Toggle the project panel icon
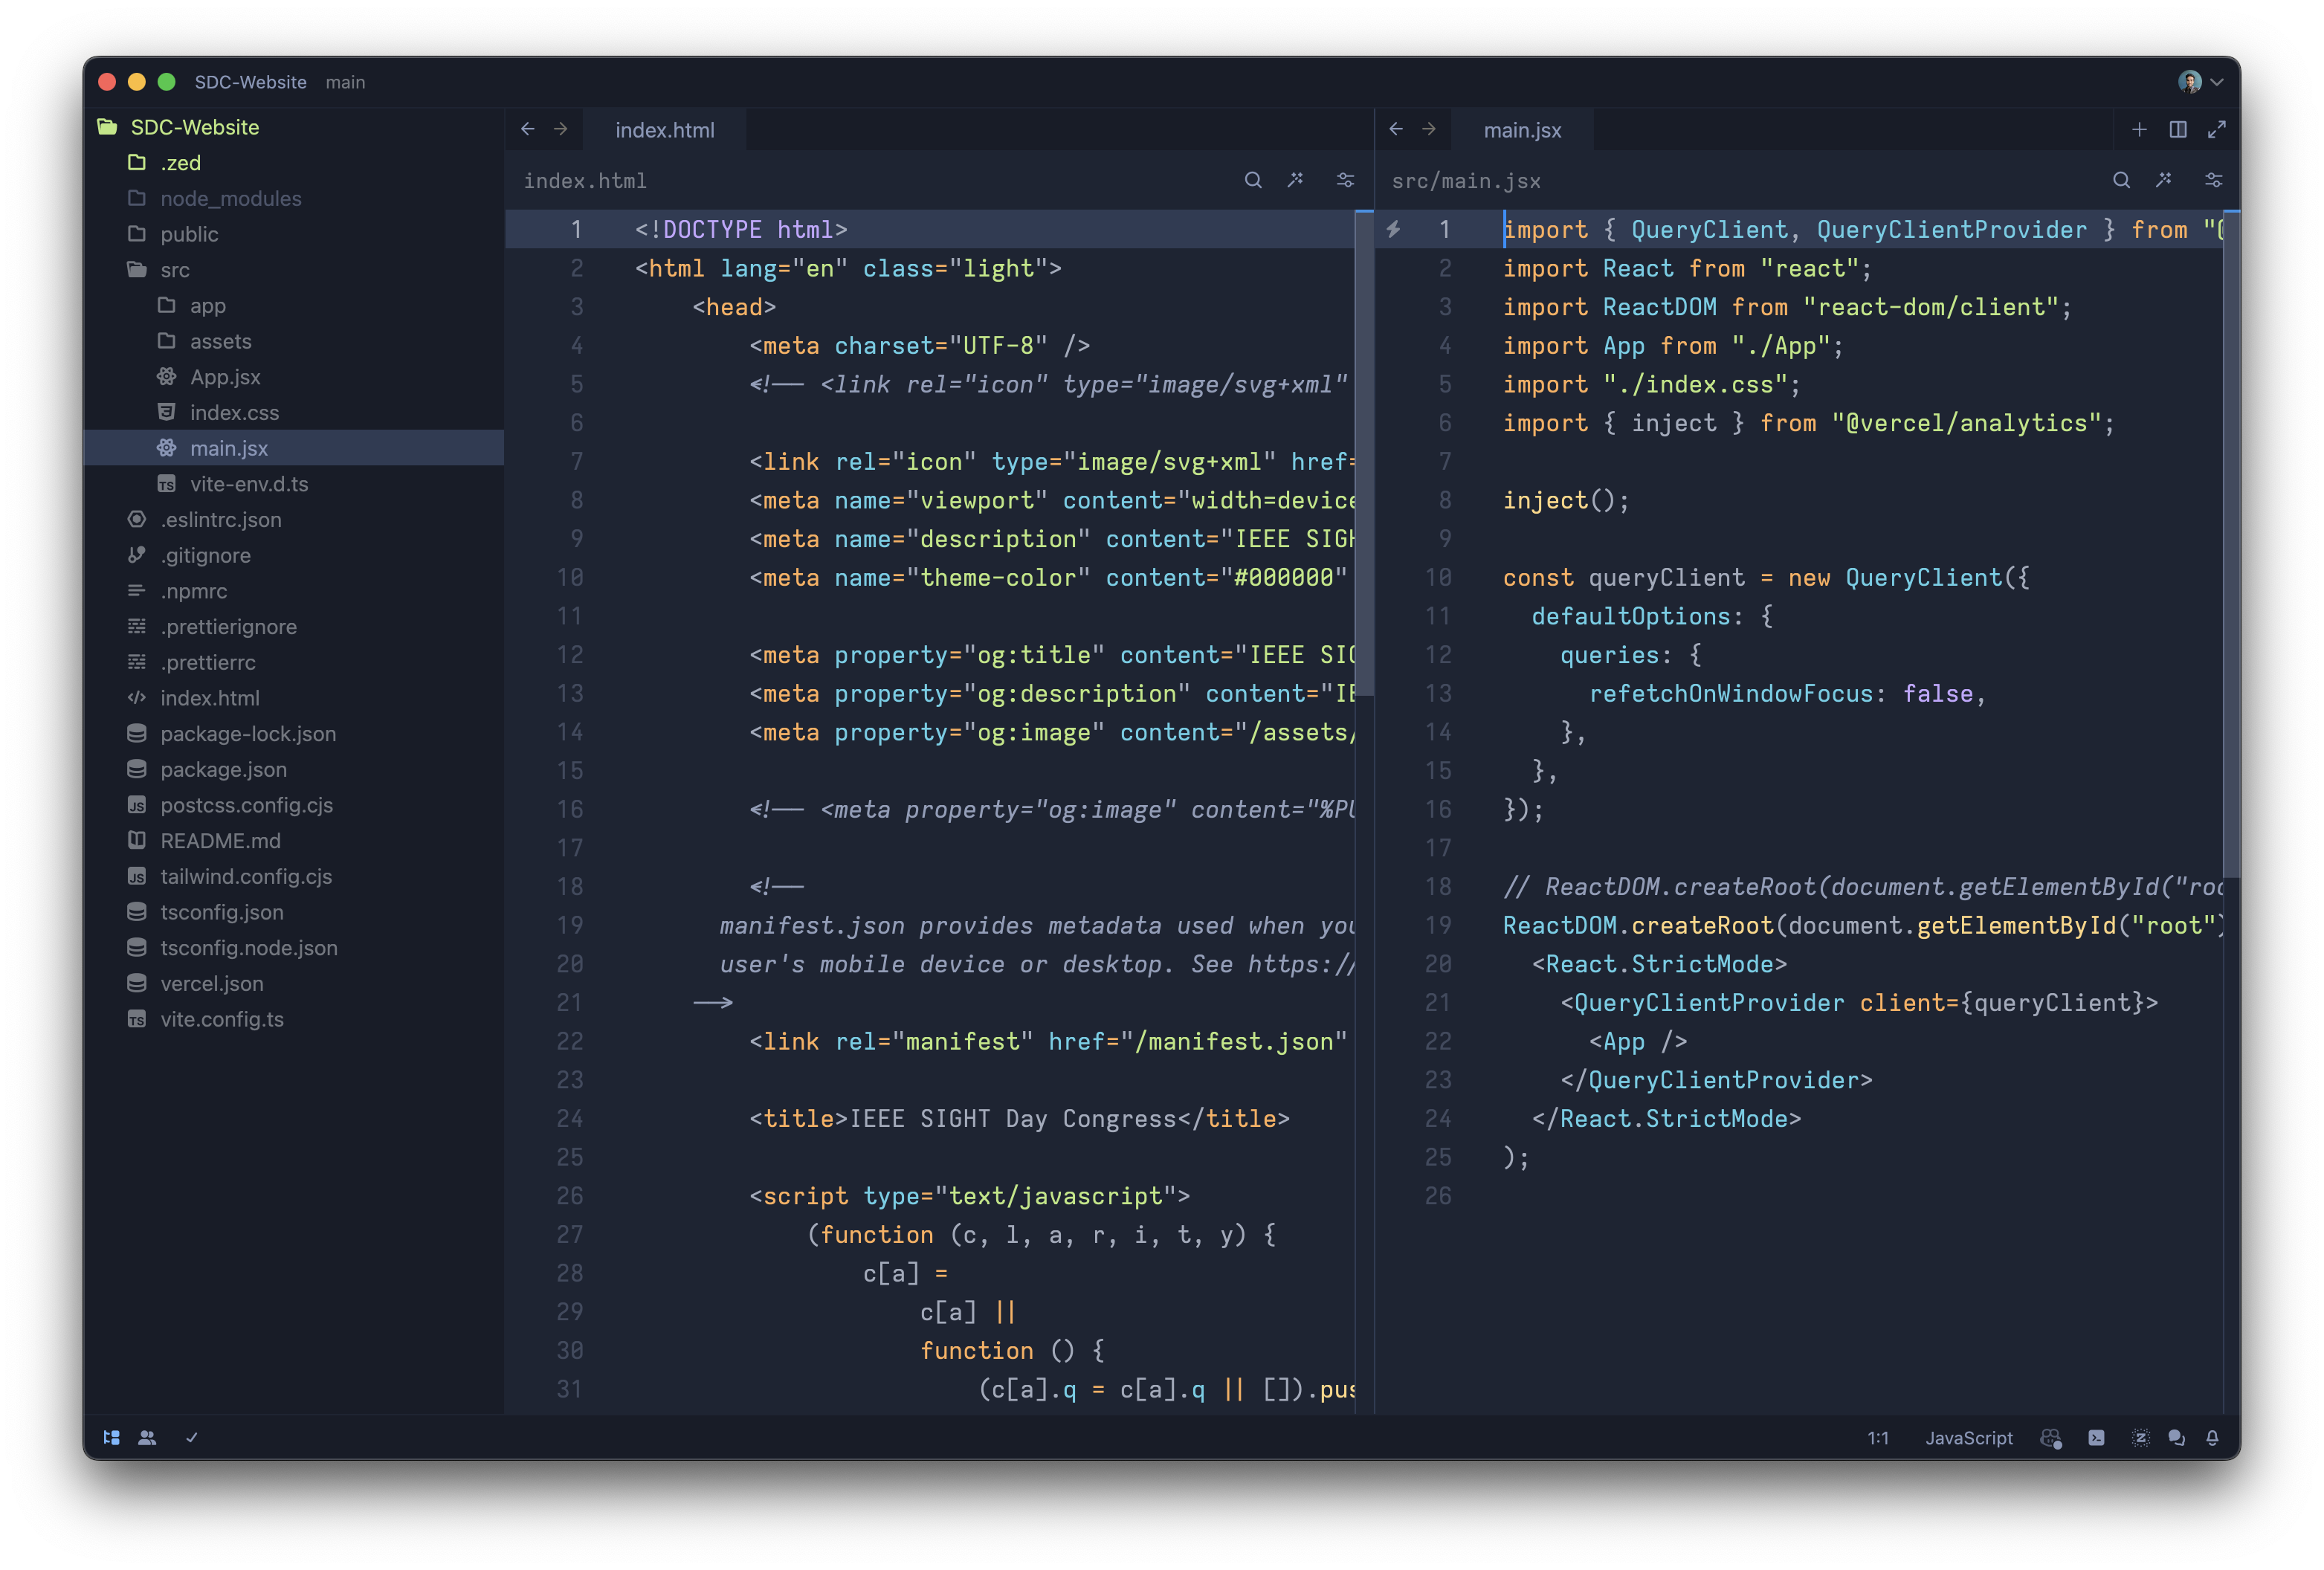The width and height of the screenshot is (2324, 1570). (112, 1438)
